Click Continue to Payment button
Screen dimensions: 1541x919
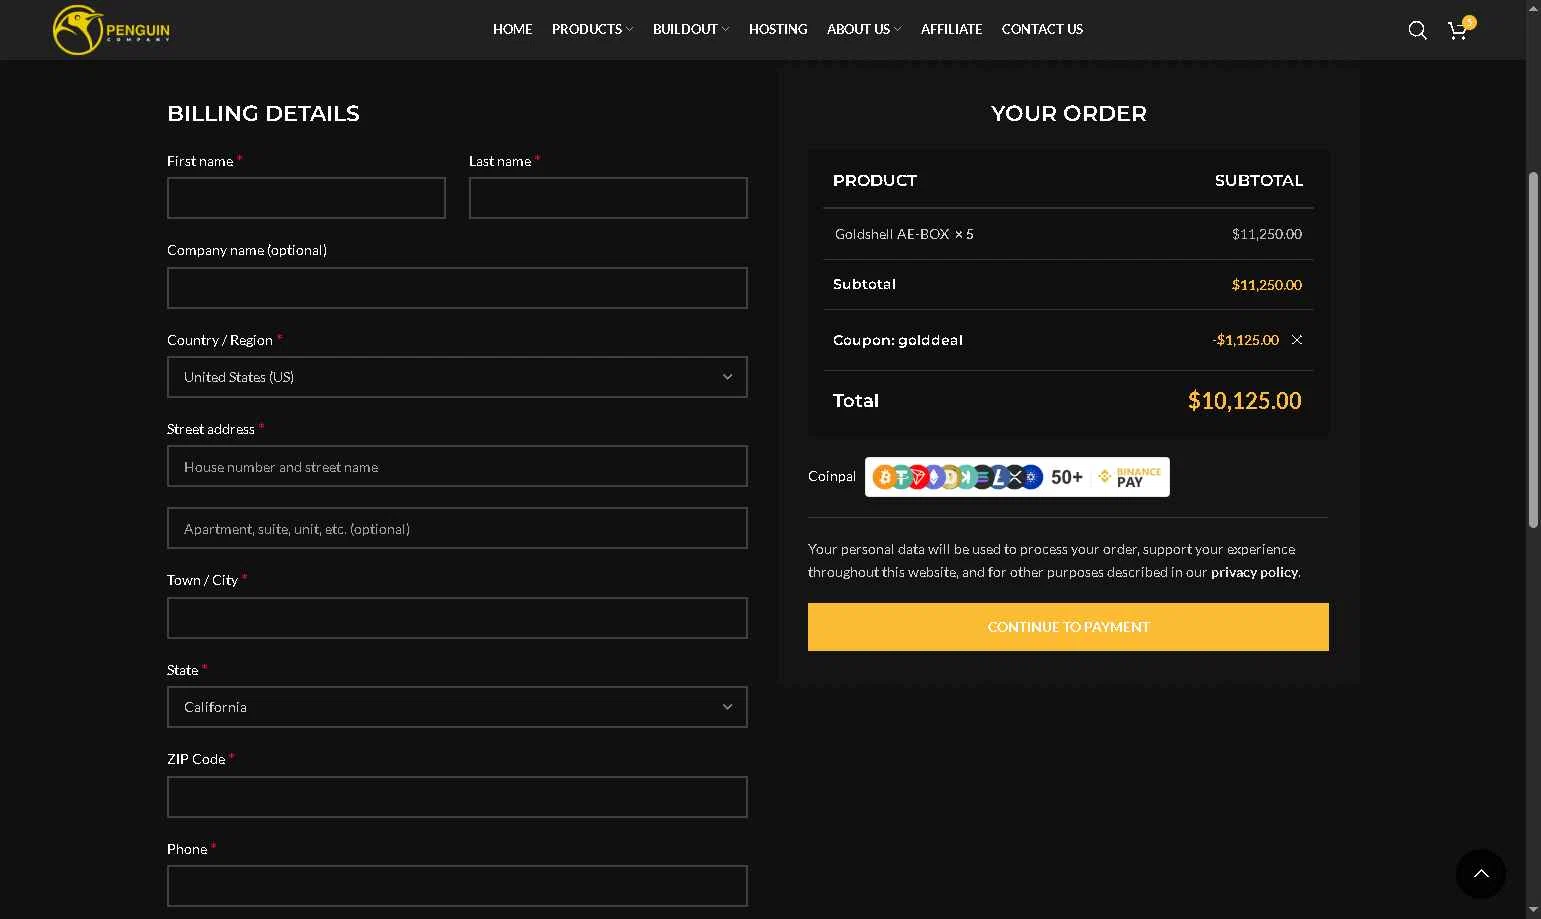tap(1068, 627)
